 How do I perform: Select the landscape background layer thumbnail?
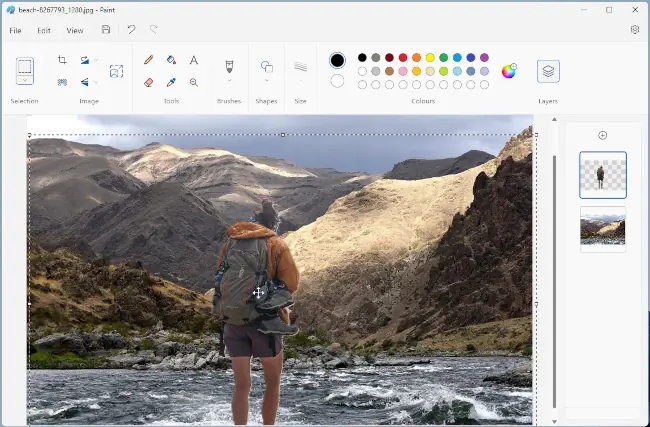[x=603, y=229]
